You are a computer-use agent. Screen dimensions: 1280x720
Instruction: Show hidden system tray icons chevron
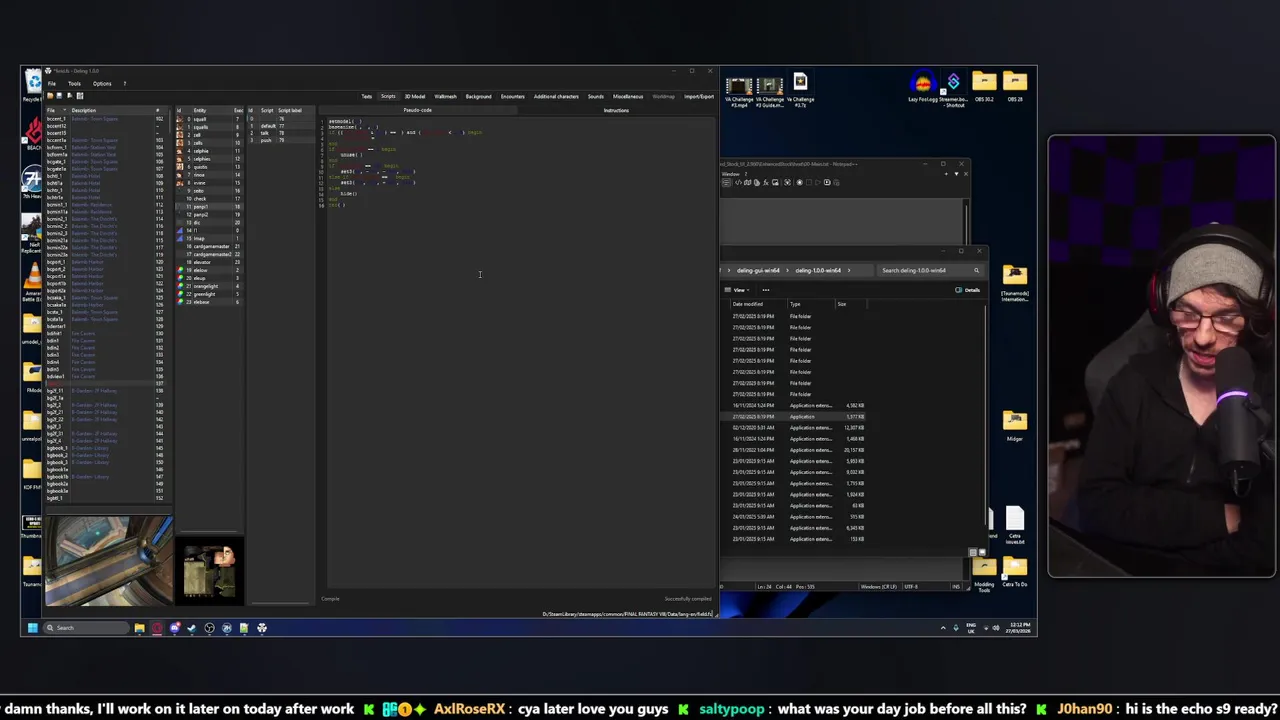(x=942, y=628)
